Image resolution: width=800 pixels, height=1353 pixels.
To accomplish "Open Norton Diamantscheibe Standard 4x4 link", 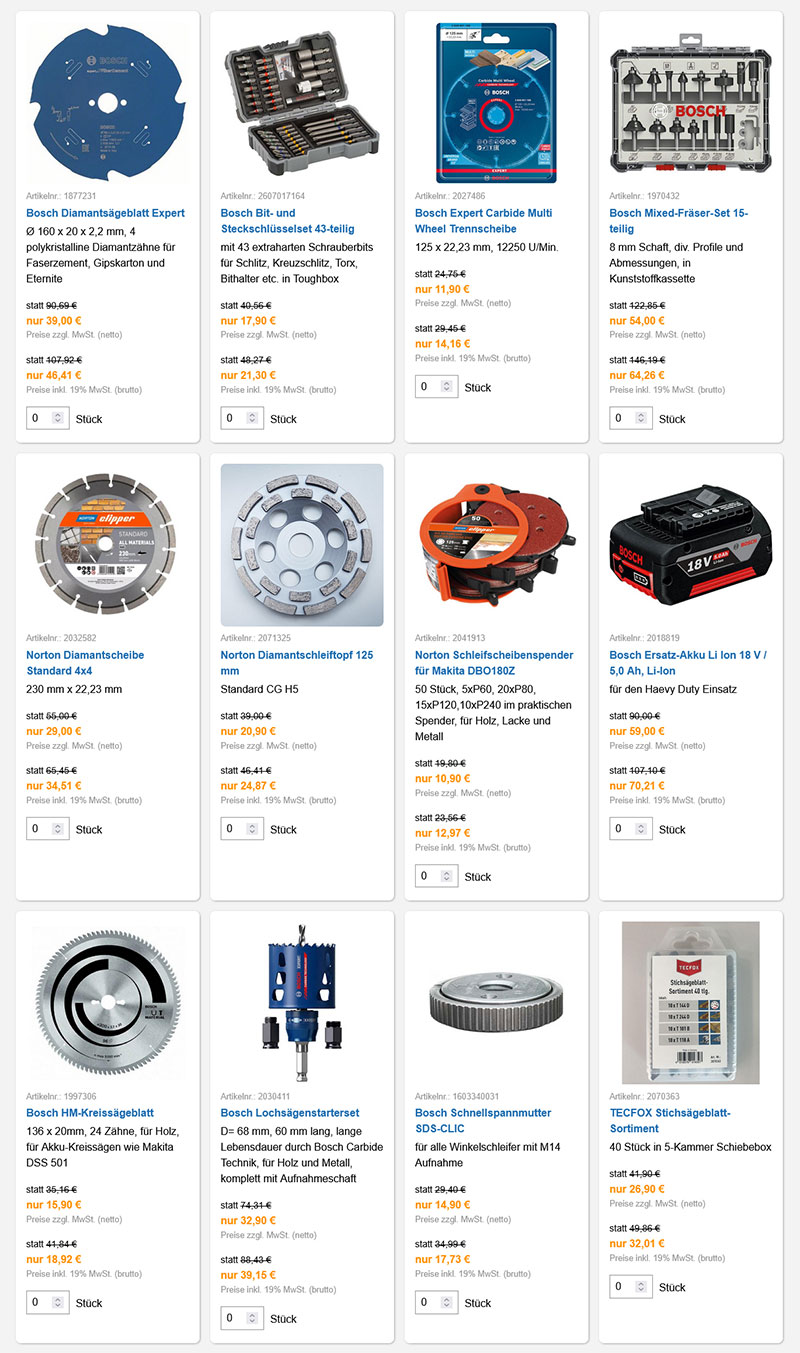I will click(86, 663).
